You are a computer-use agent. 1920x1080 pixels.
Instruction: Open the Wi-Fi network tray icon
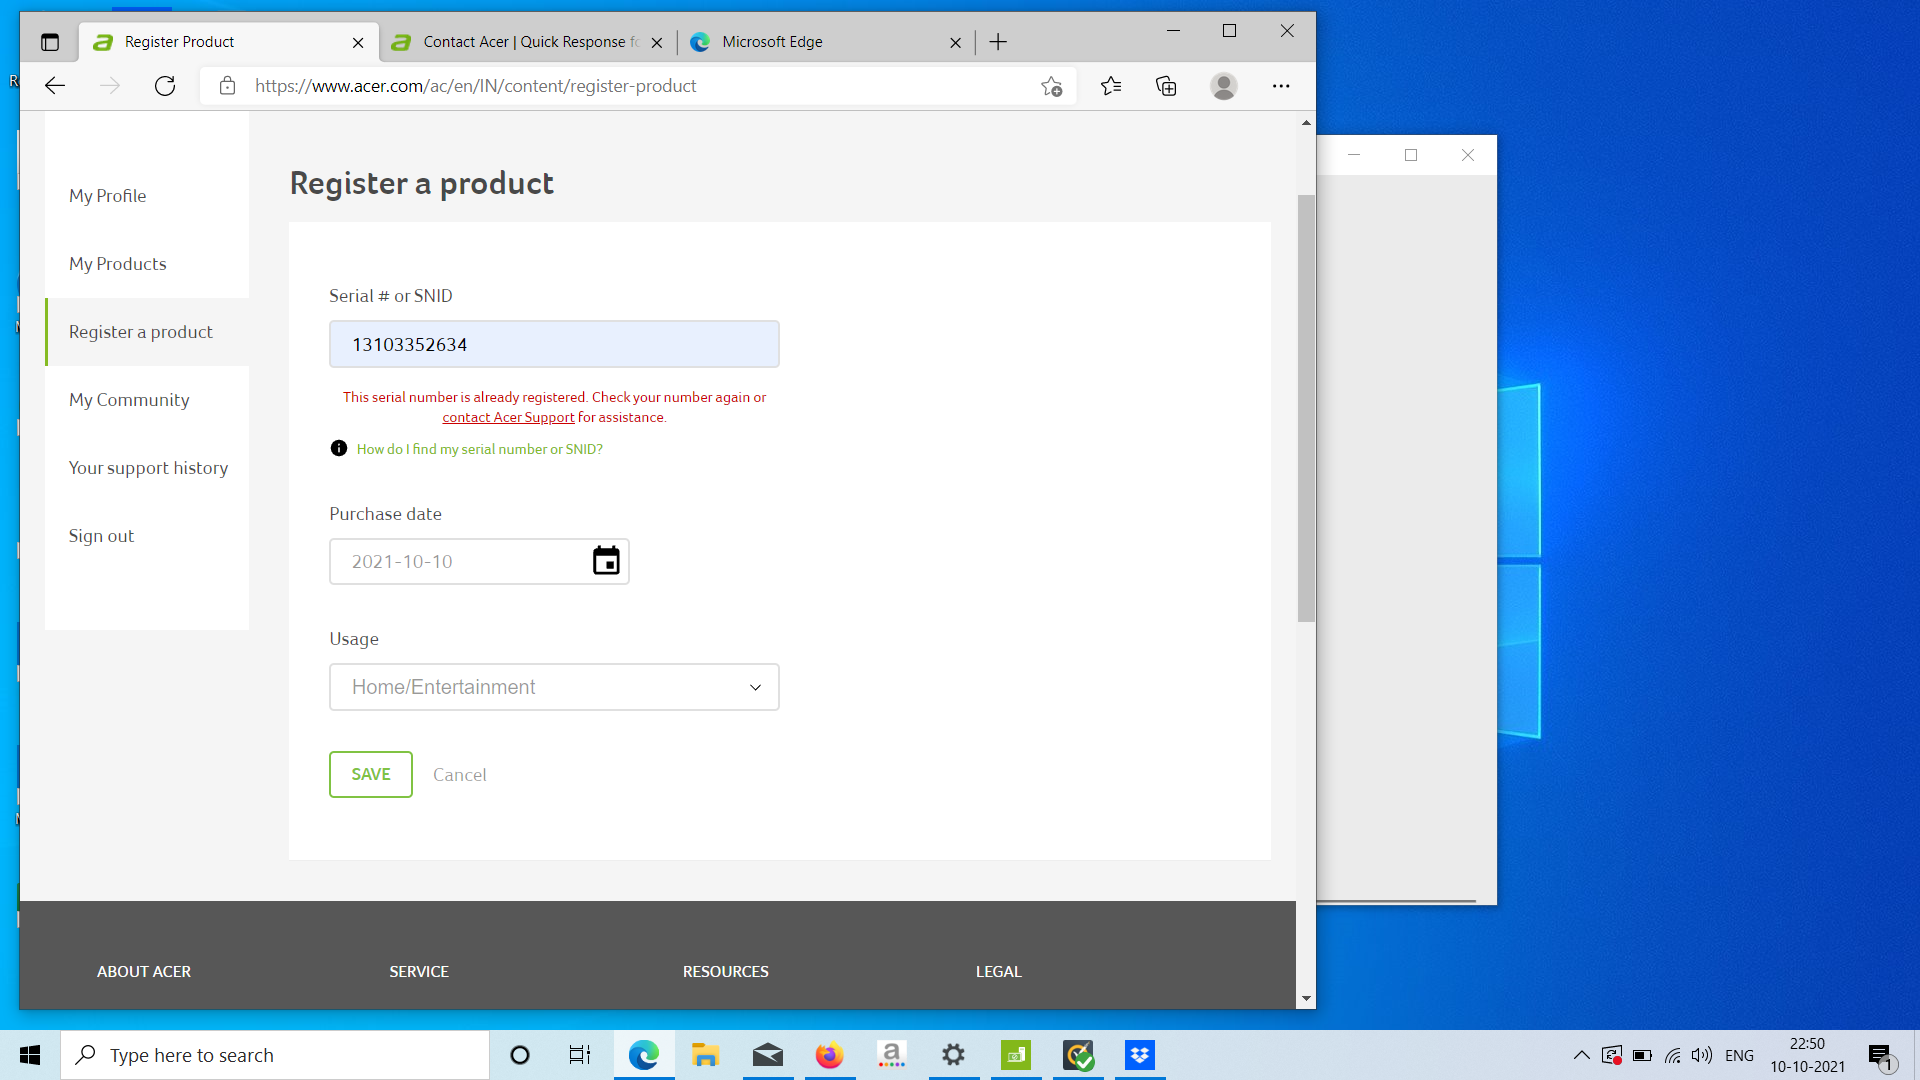[1672, 1055]
